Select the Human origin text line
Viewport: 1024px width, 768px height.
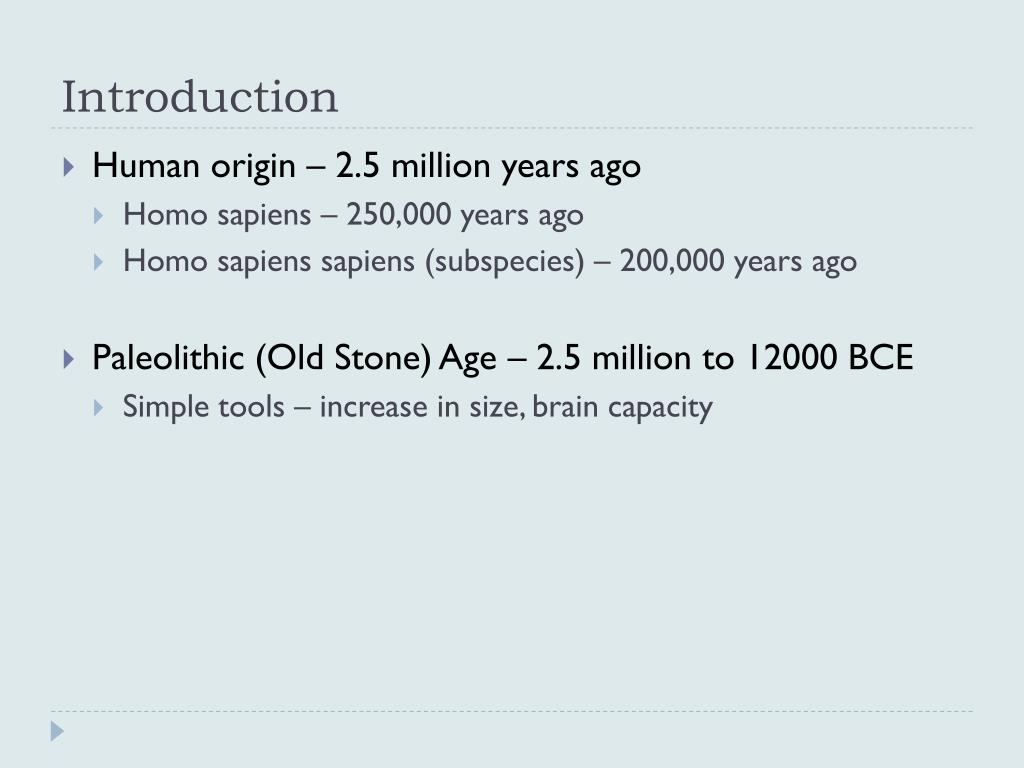click(366, 166)
